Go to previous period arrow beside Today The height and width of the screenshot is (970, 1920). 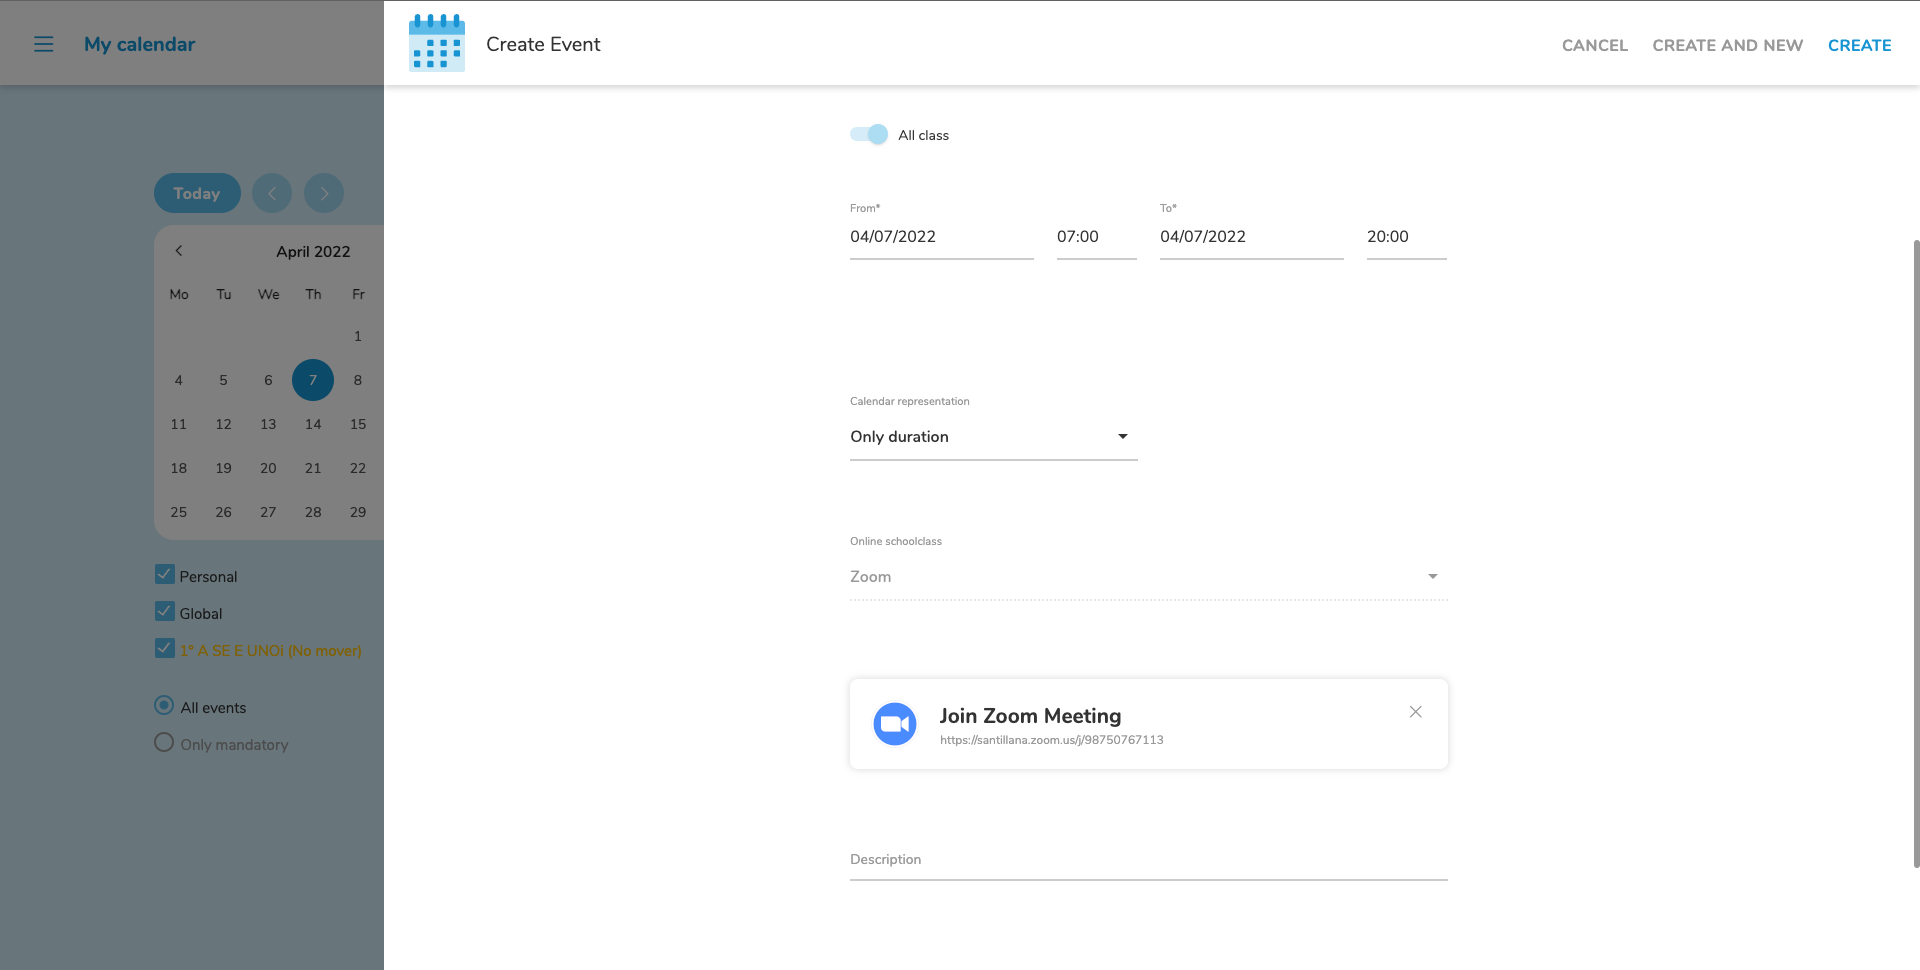coord(272,193)
